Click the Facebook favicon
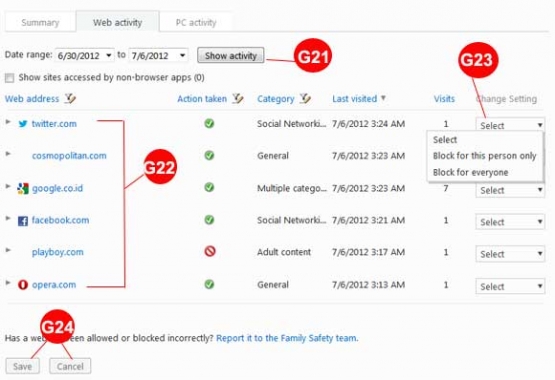The width and height of the screenshot is (555, 380). [x=23, y=221]
